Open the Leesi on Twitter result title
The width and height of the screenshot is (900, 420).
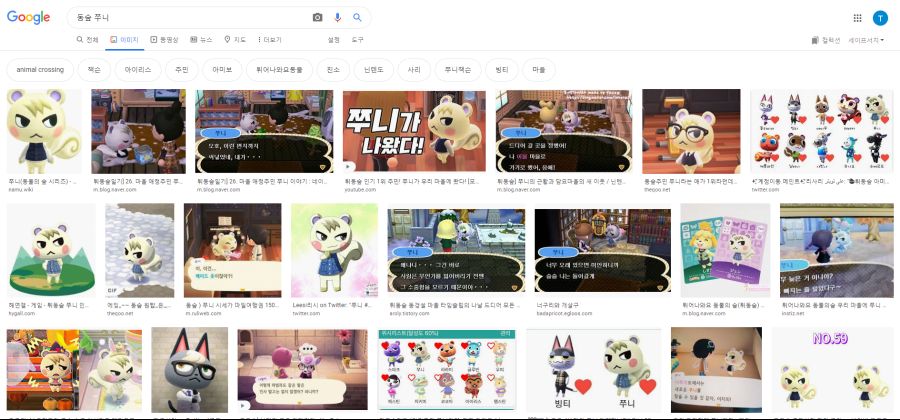click(333, 305)
